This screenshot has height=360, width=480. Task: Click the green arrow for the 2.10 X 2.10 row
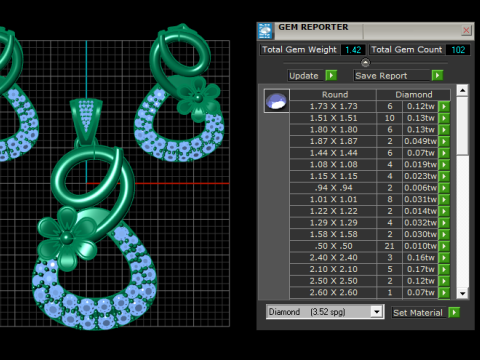point(444,269)
